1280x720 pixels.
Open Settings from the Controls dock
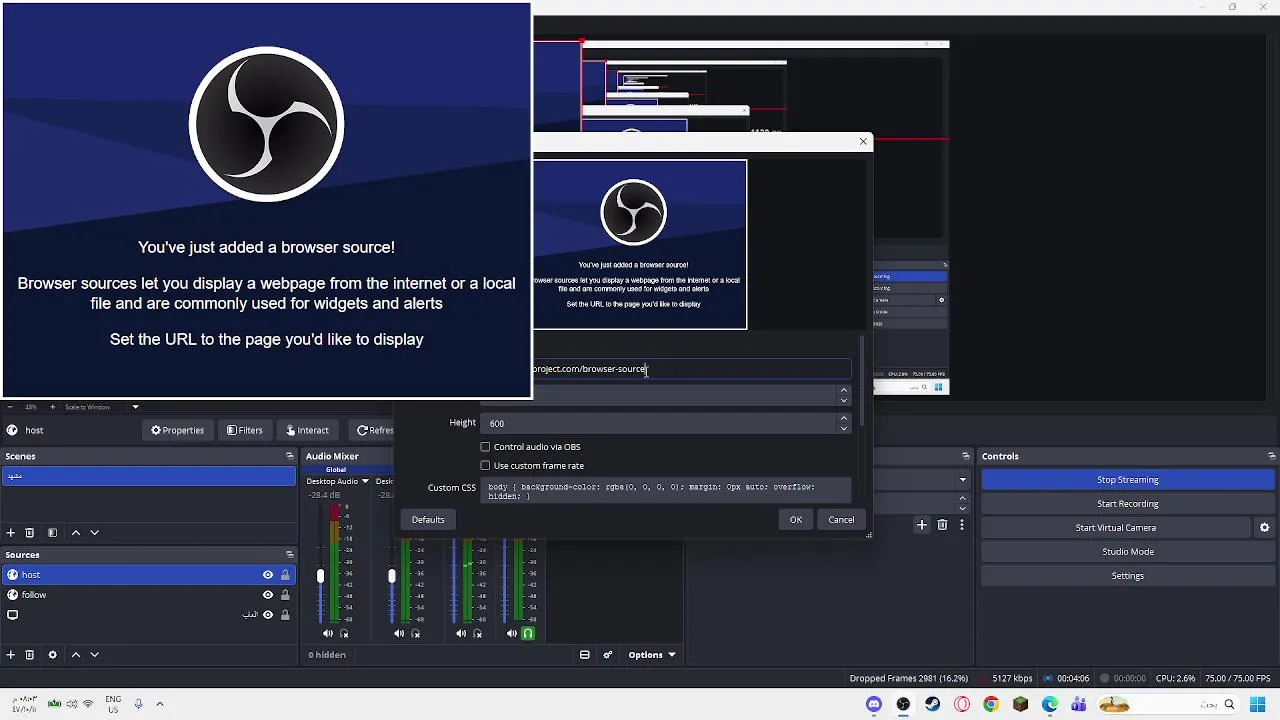(1127, 576)
